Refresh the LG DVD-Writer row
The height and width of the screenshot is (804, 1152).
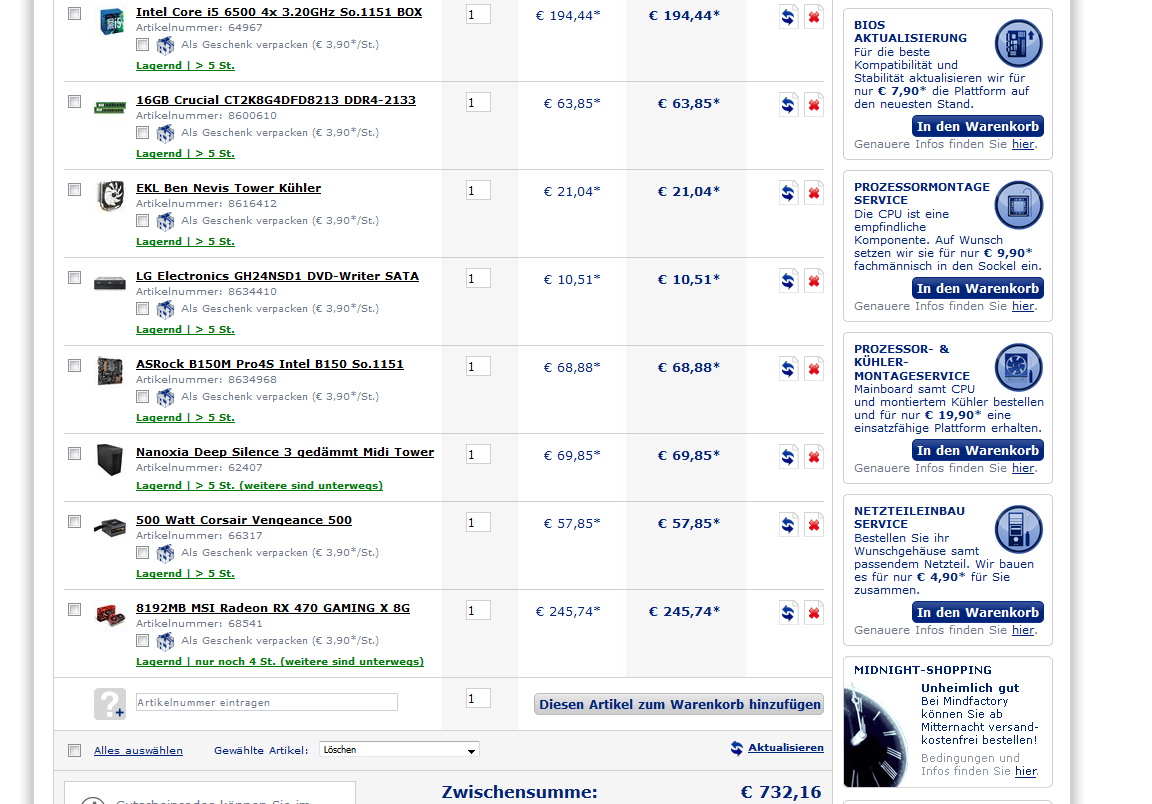coord(788,281)
